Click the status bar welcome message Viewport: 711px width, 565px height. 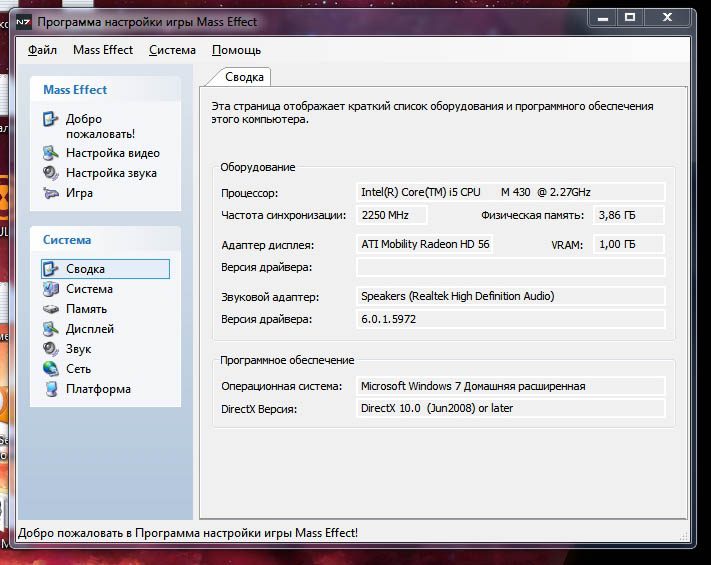(x=188, y=533)
